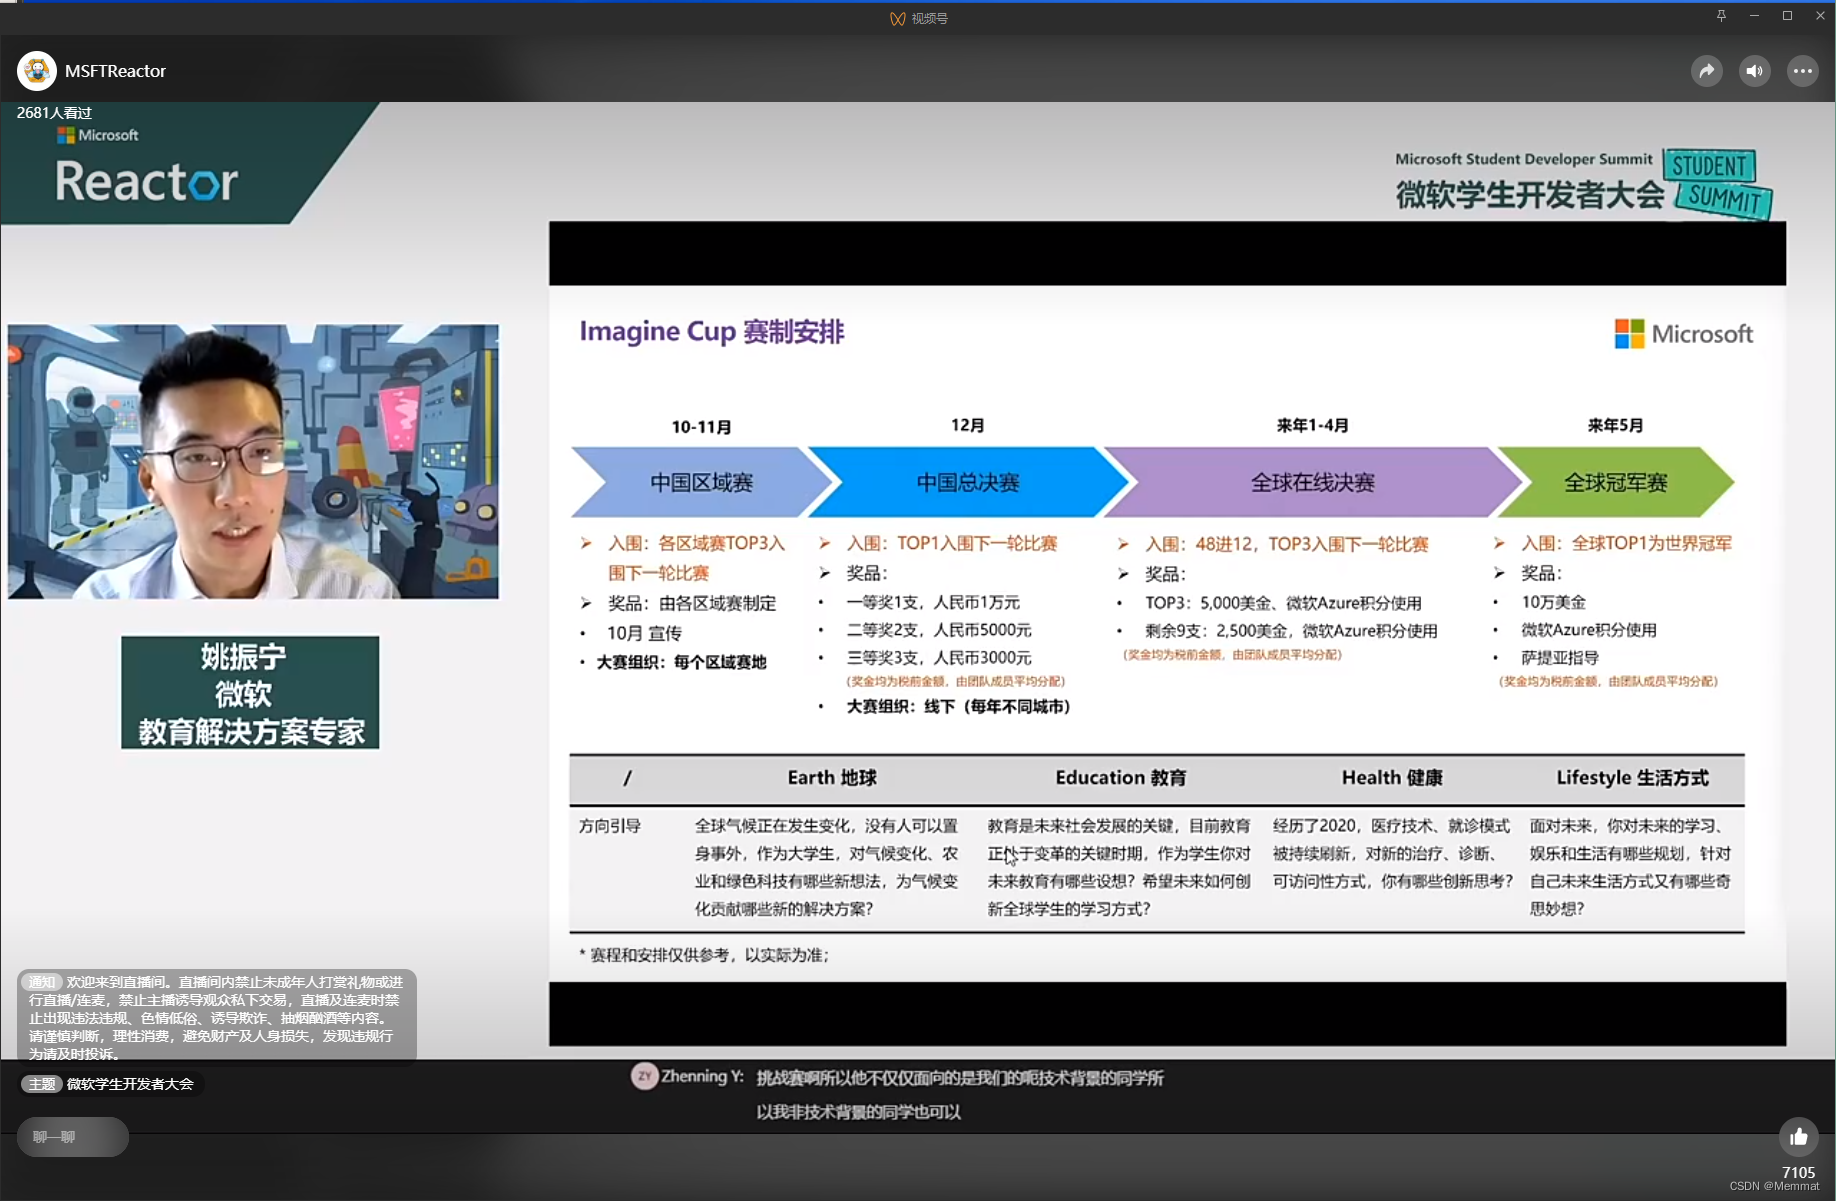Maximize the 视频号 window

pyautogui.click(x=1787, y=16)
